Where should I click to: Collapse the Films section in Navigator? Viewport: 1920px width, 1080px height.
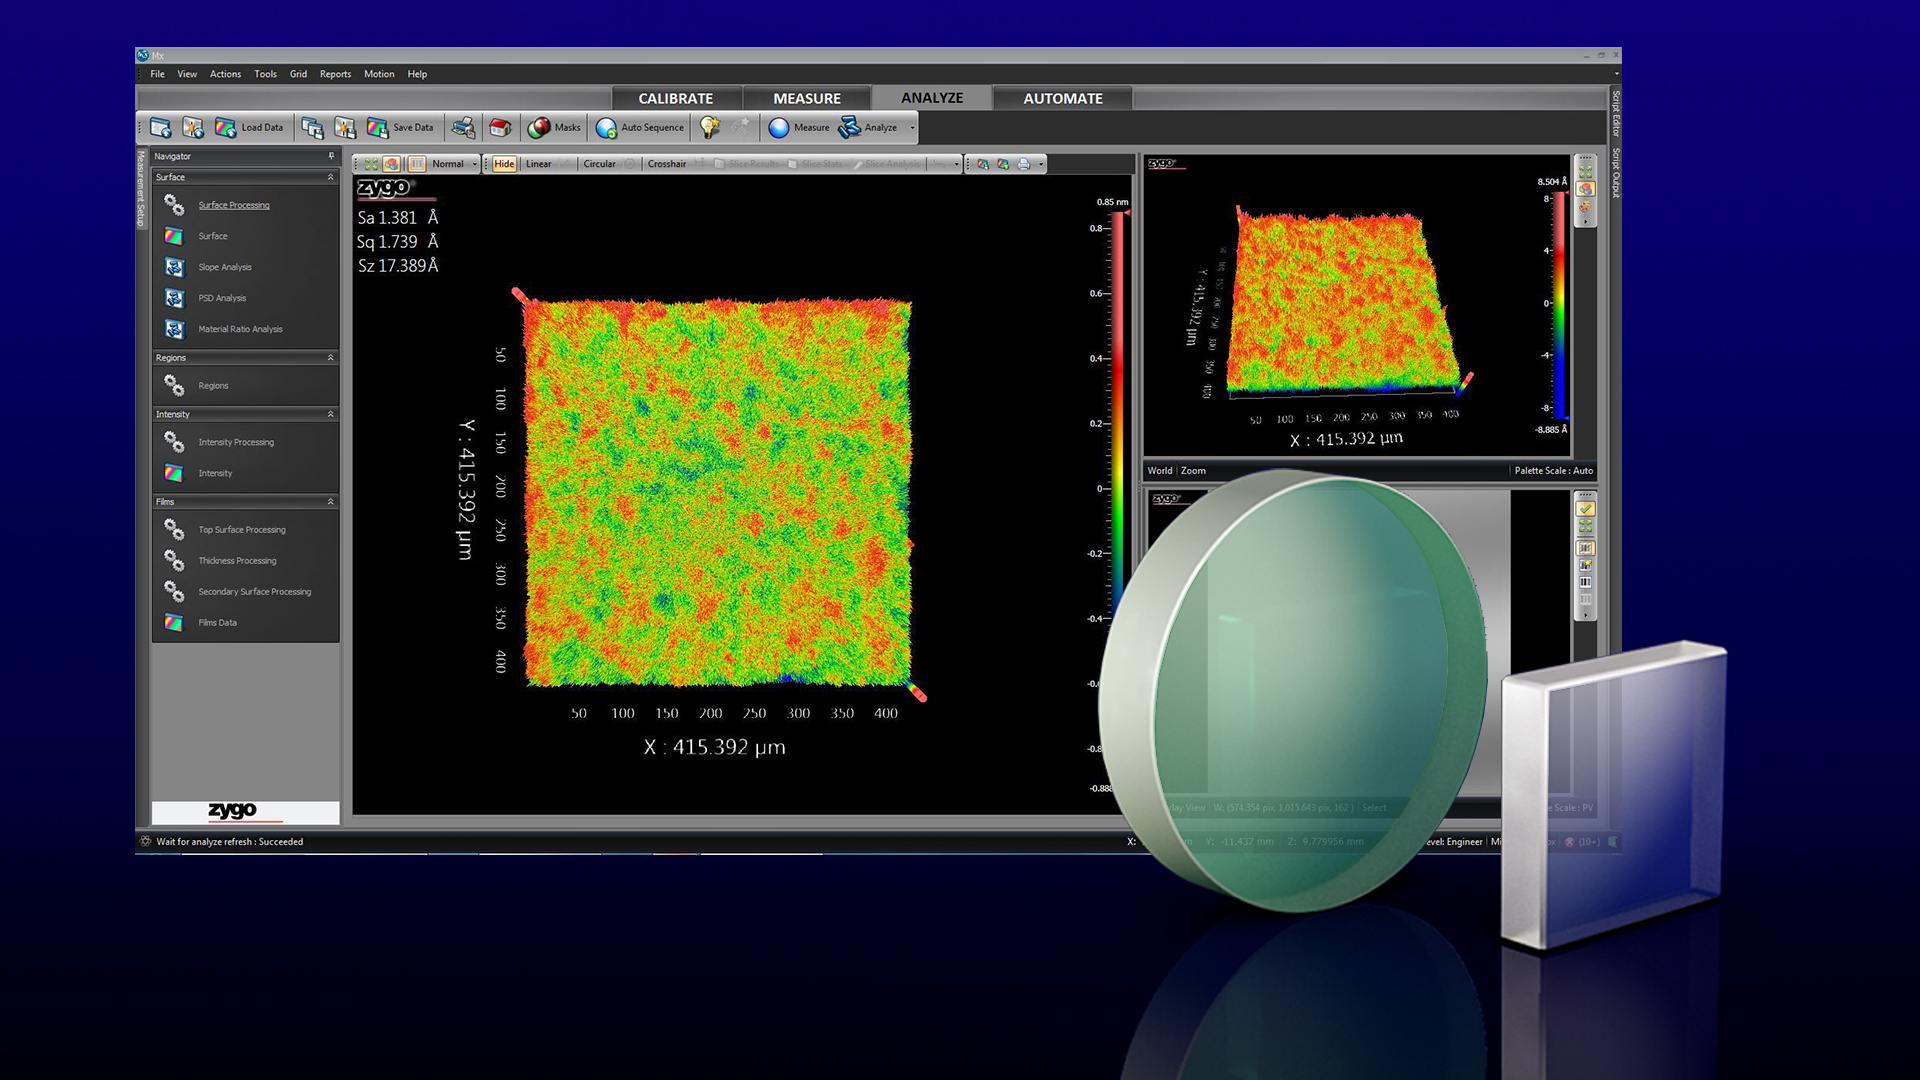tap(331, 502)
